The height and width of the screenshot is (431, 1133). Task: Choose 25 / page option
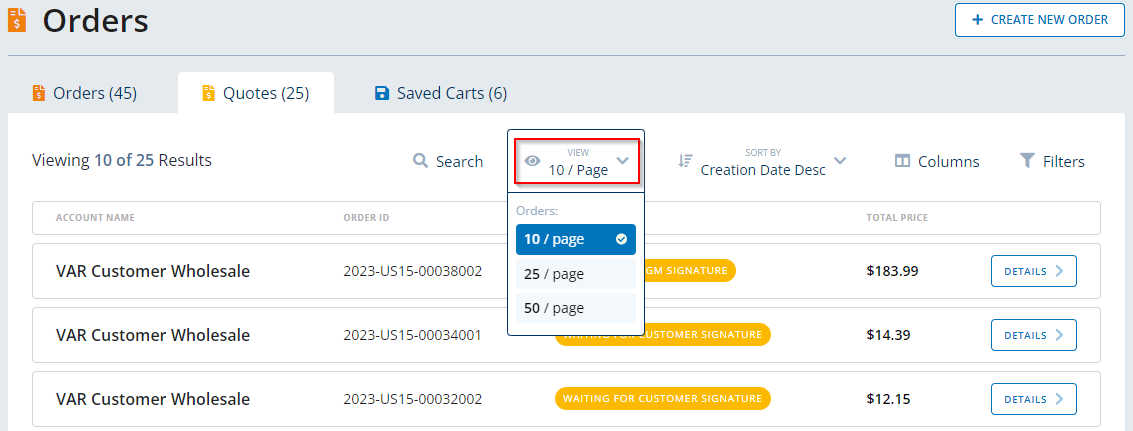[x=575, y=274]
